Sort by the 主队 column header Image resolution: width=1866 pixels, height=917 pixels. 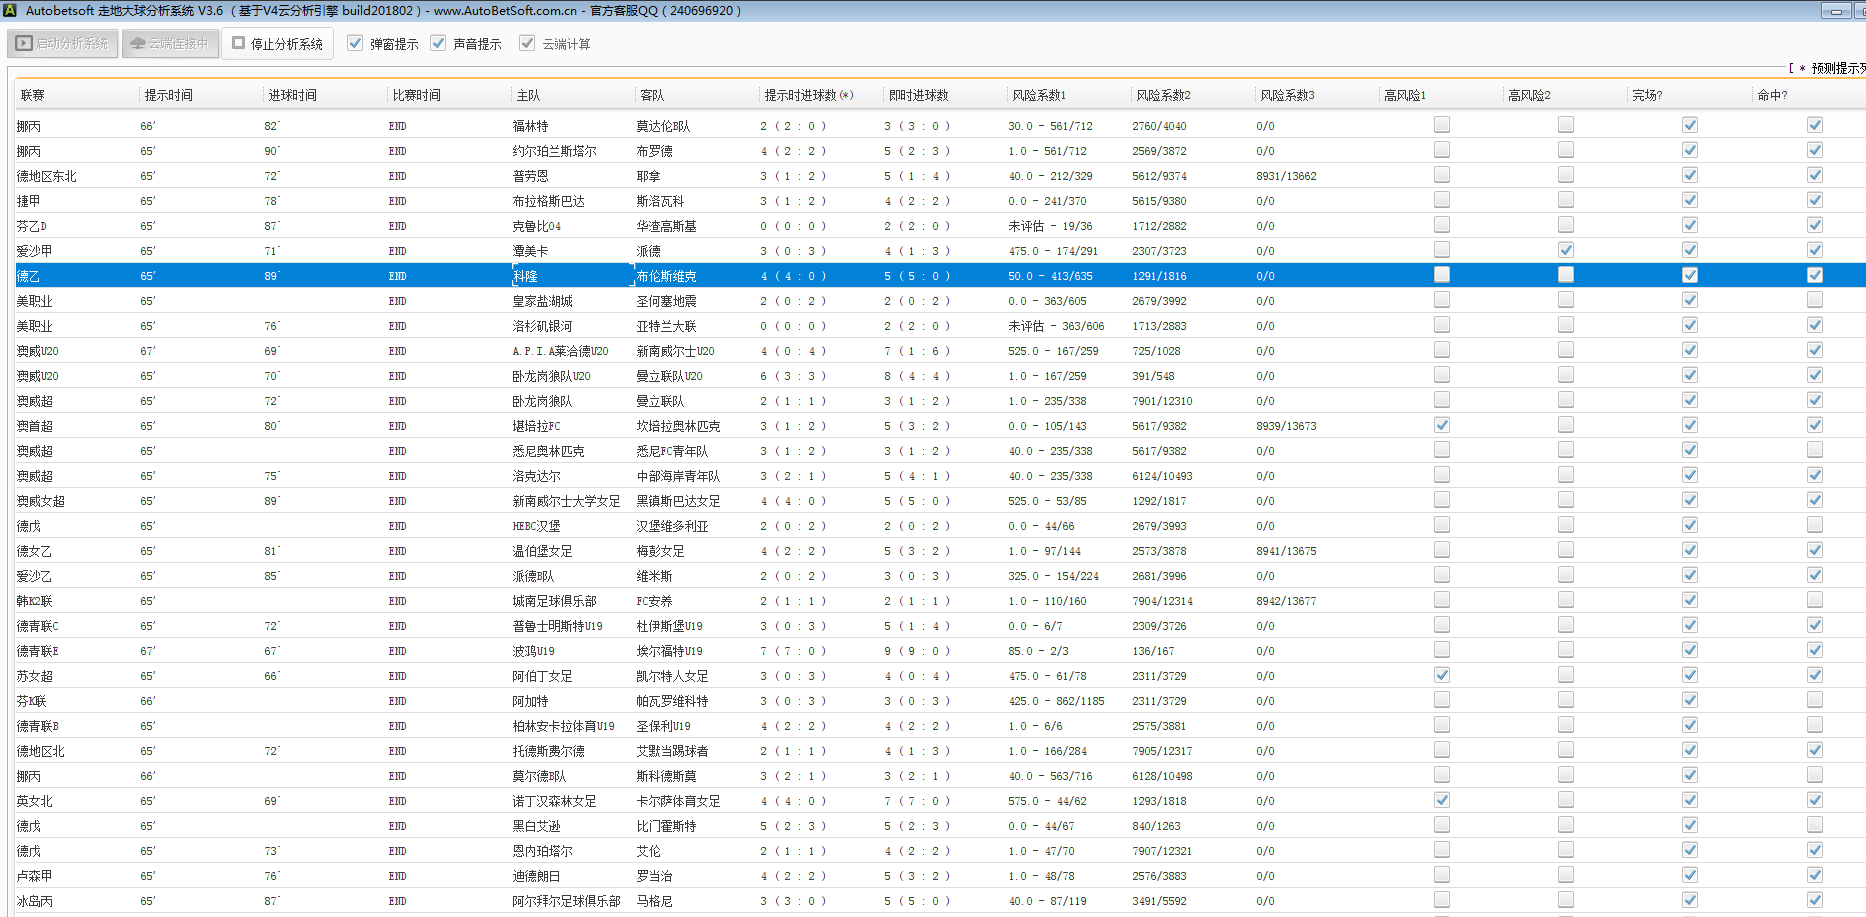coord(528,95)
